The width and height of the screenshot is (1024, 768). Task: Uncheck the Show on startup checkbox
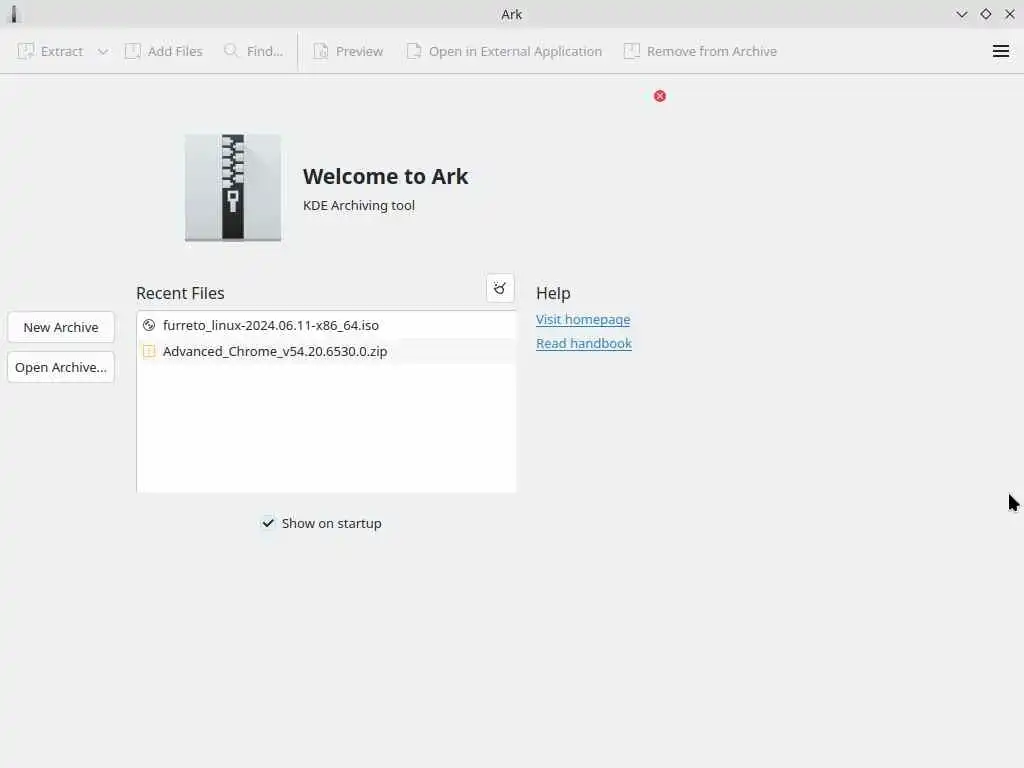coord(268,523)
